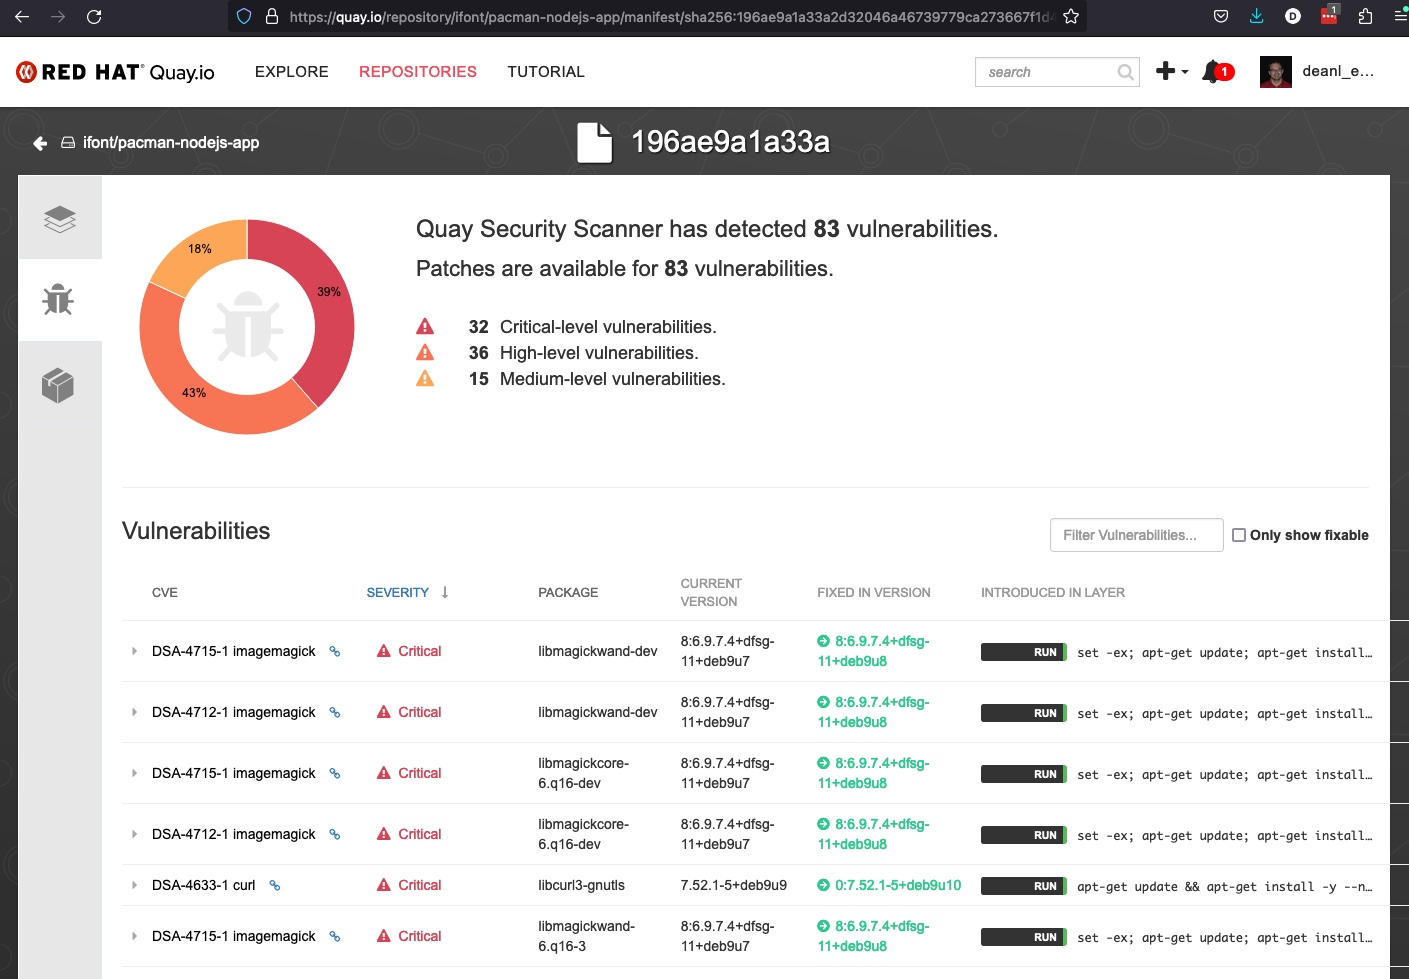1409x979 pixels.
Task: Go back with the browser back arrow
Action: point(22,17)
